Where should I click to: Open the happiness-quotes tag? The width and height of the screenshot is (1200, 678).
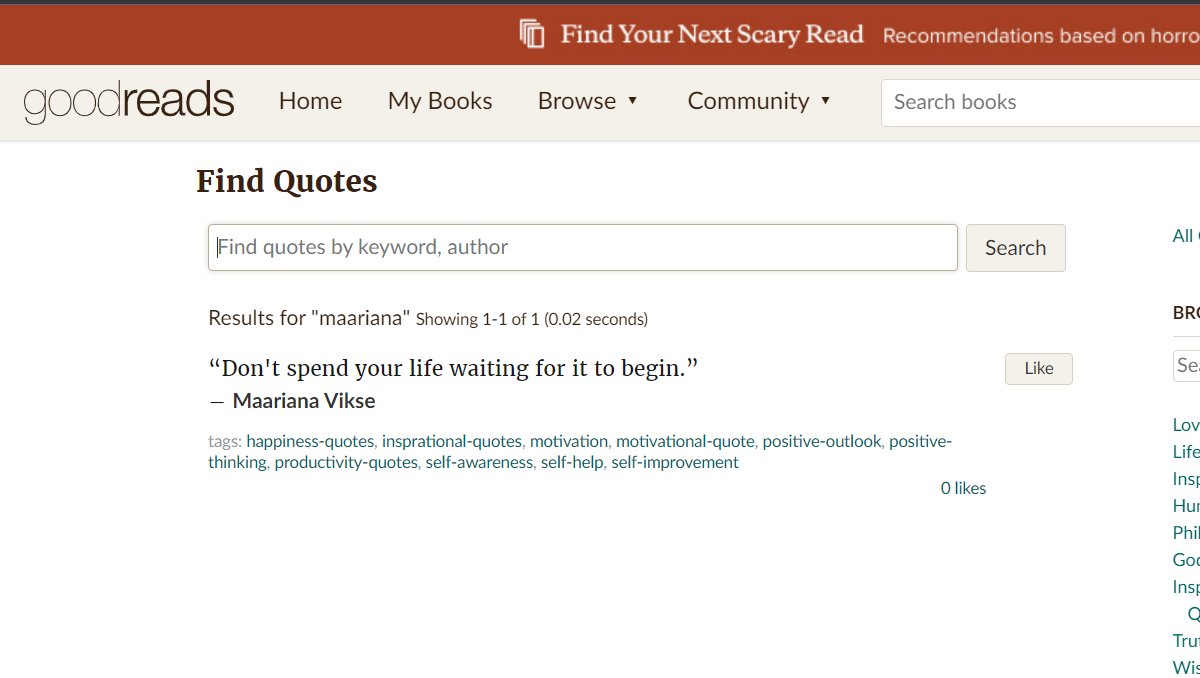coord(310,441)
